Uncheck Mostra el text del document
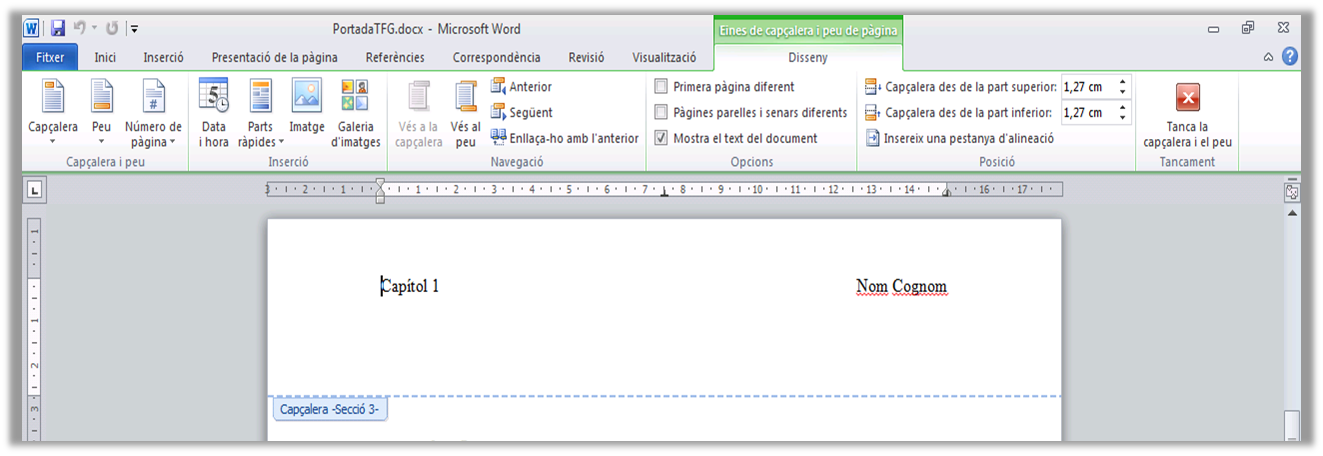The image size is (1323, 456). pos(661,138)
